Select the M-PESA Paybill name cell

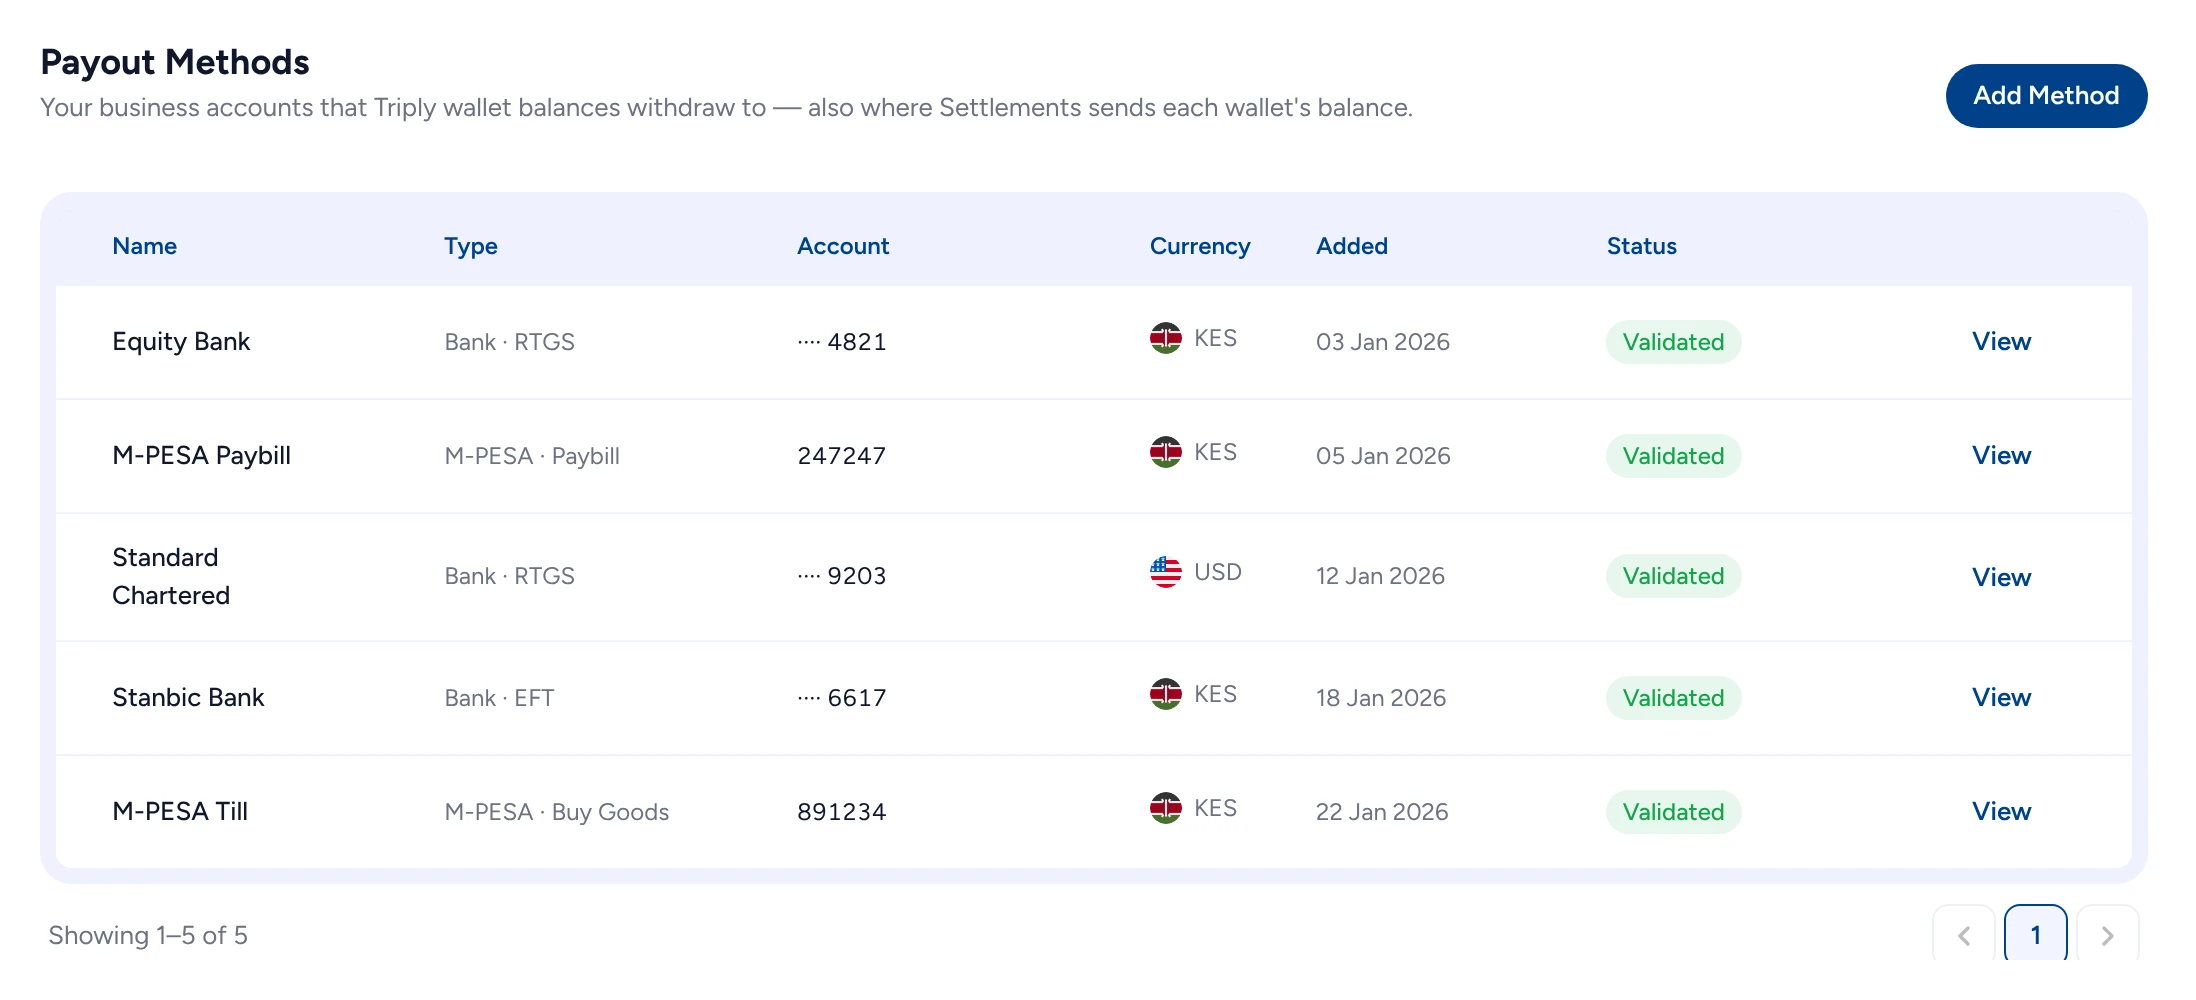(202, 456)
